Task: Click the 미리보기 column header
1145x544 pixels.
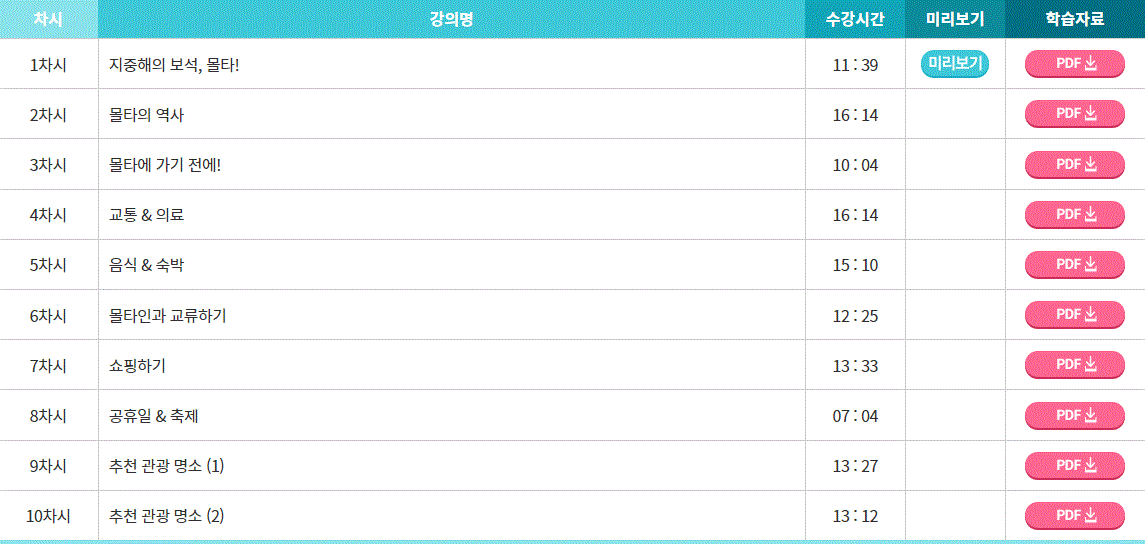Action: [x=955, y=19]
